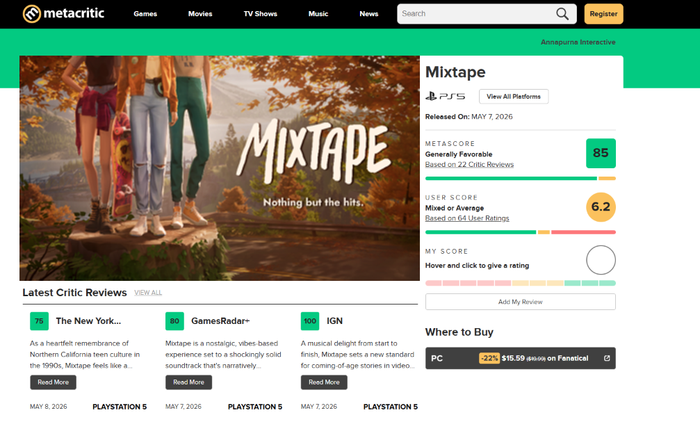Click the 100 review score badge

(310, 321)
